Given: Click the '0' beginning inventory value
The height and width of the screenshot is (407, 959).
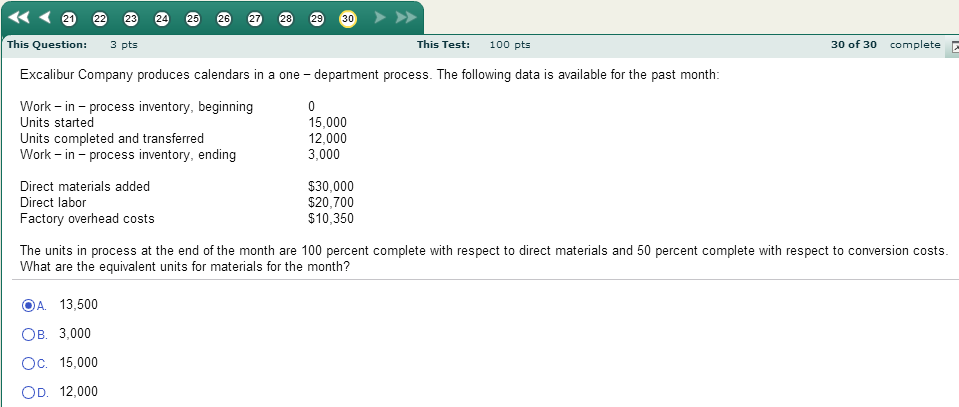Looking at the screenshot, I should point(311,107).
